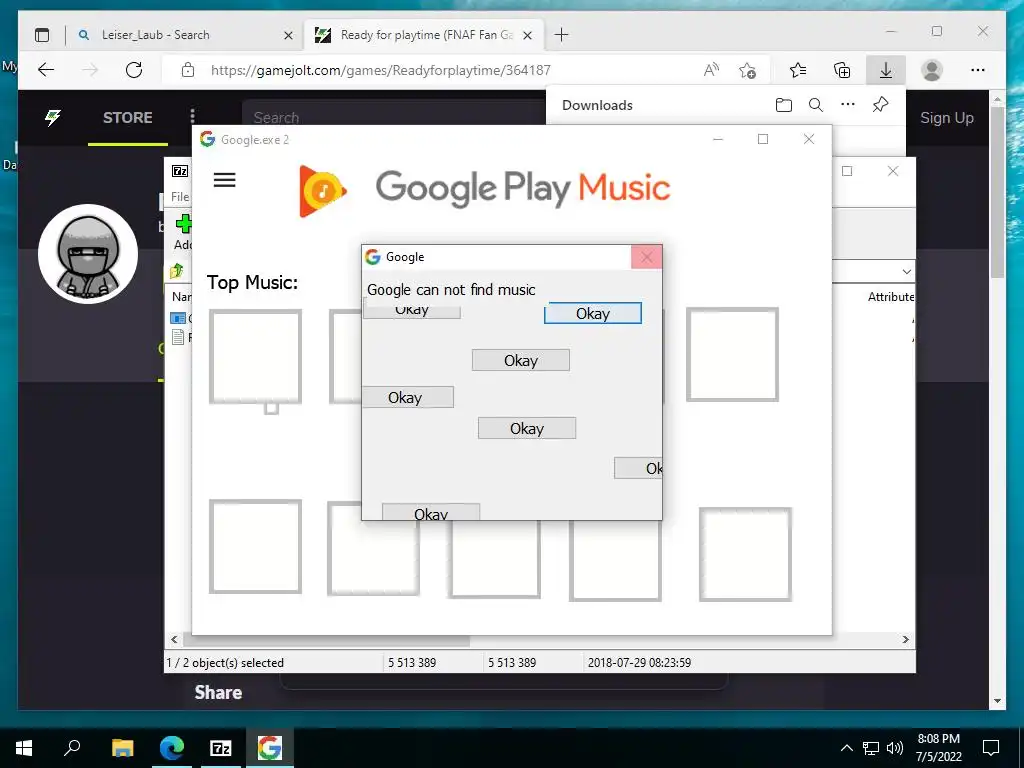Toggle the Downloads toolbar button
The height and width of the screenshot is (768, 1024).
(886, 70)
